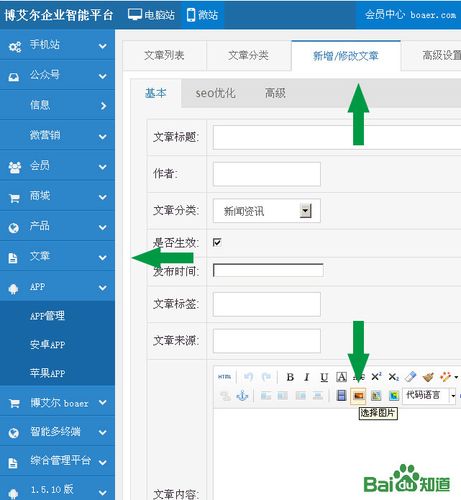Open the seo优化 sub-tab
The height and width of the screenshot is (500, 461).
pos(215,93)
